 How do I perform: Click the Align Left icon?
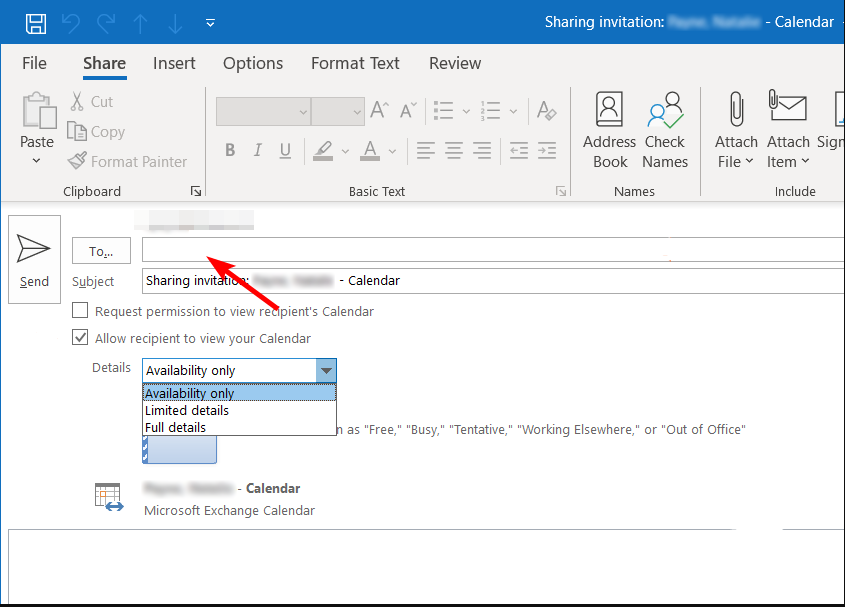(426, 150)
